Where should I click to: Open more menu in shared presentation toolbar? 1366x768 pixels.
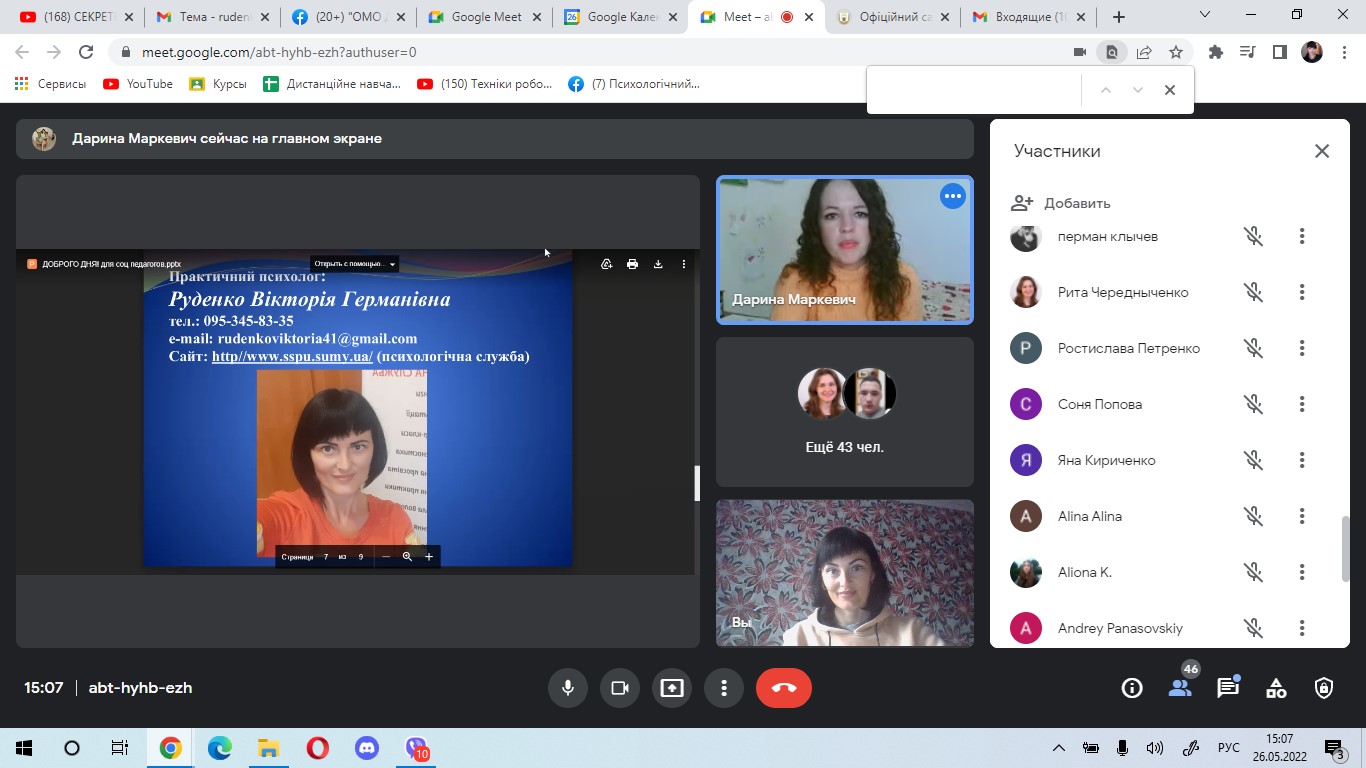pyautogui.click(x=684, y=264)
